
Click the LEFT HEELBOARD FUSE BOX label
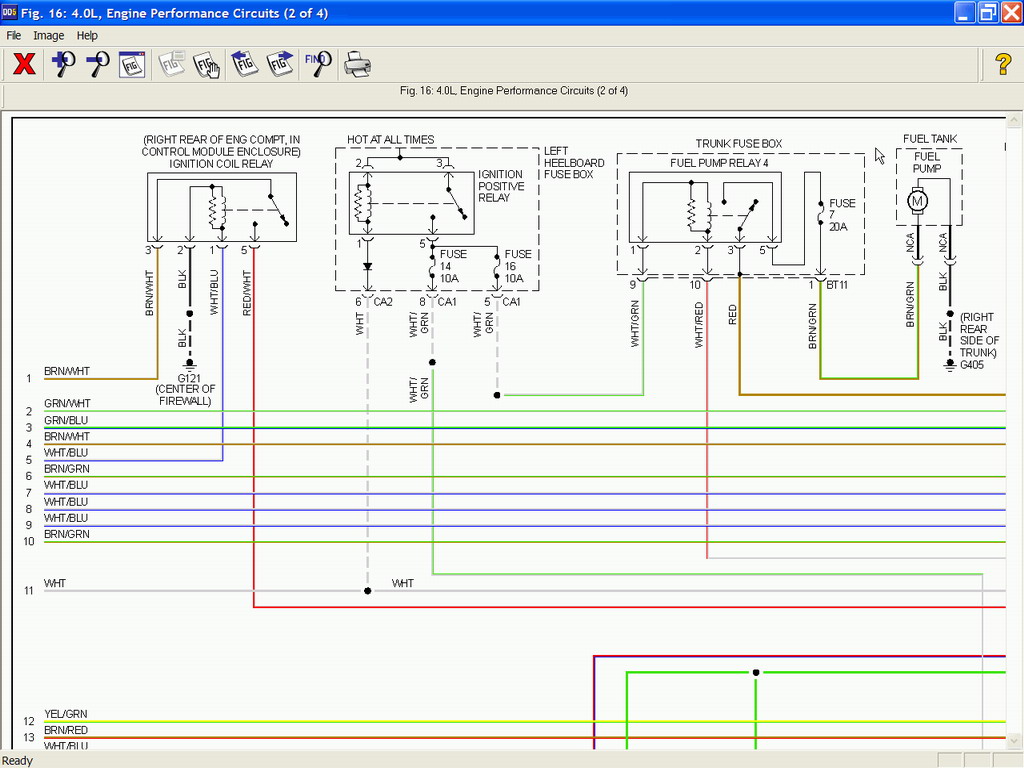click(x=574, y=163)
